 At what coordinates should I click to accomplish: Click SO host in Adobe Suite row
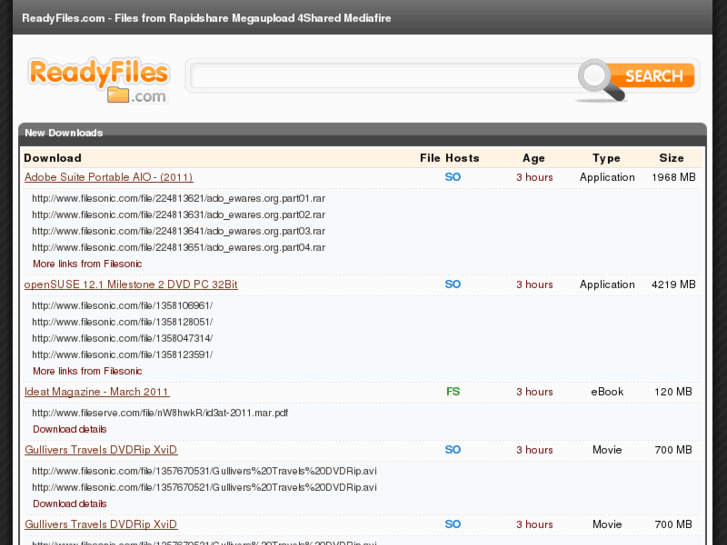coord(453,177)
